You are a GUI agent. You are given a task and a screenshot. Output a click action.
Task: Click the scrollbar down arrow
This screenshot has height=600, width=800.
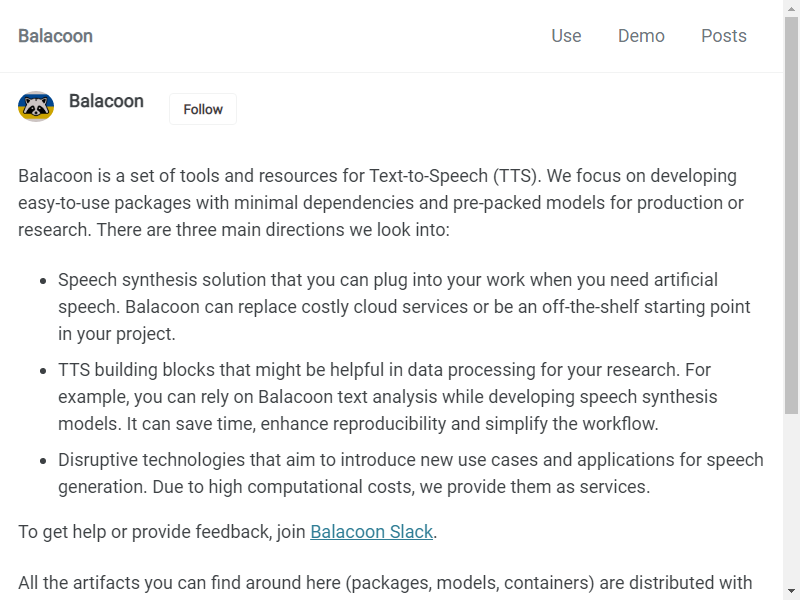(791, 591)
